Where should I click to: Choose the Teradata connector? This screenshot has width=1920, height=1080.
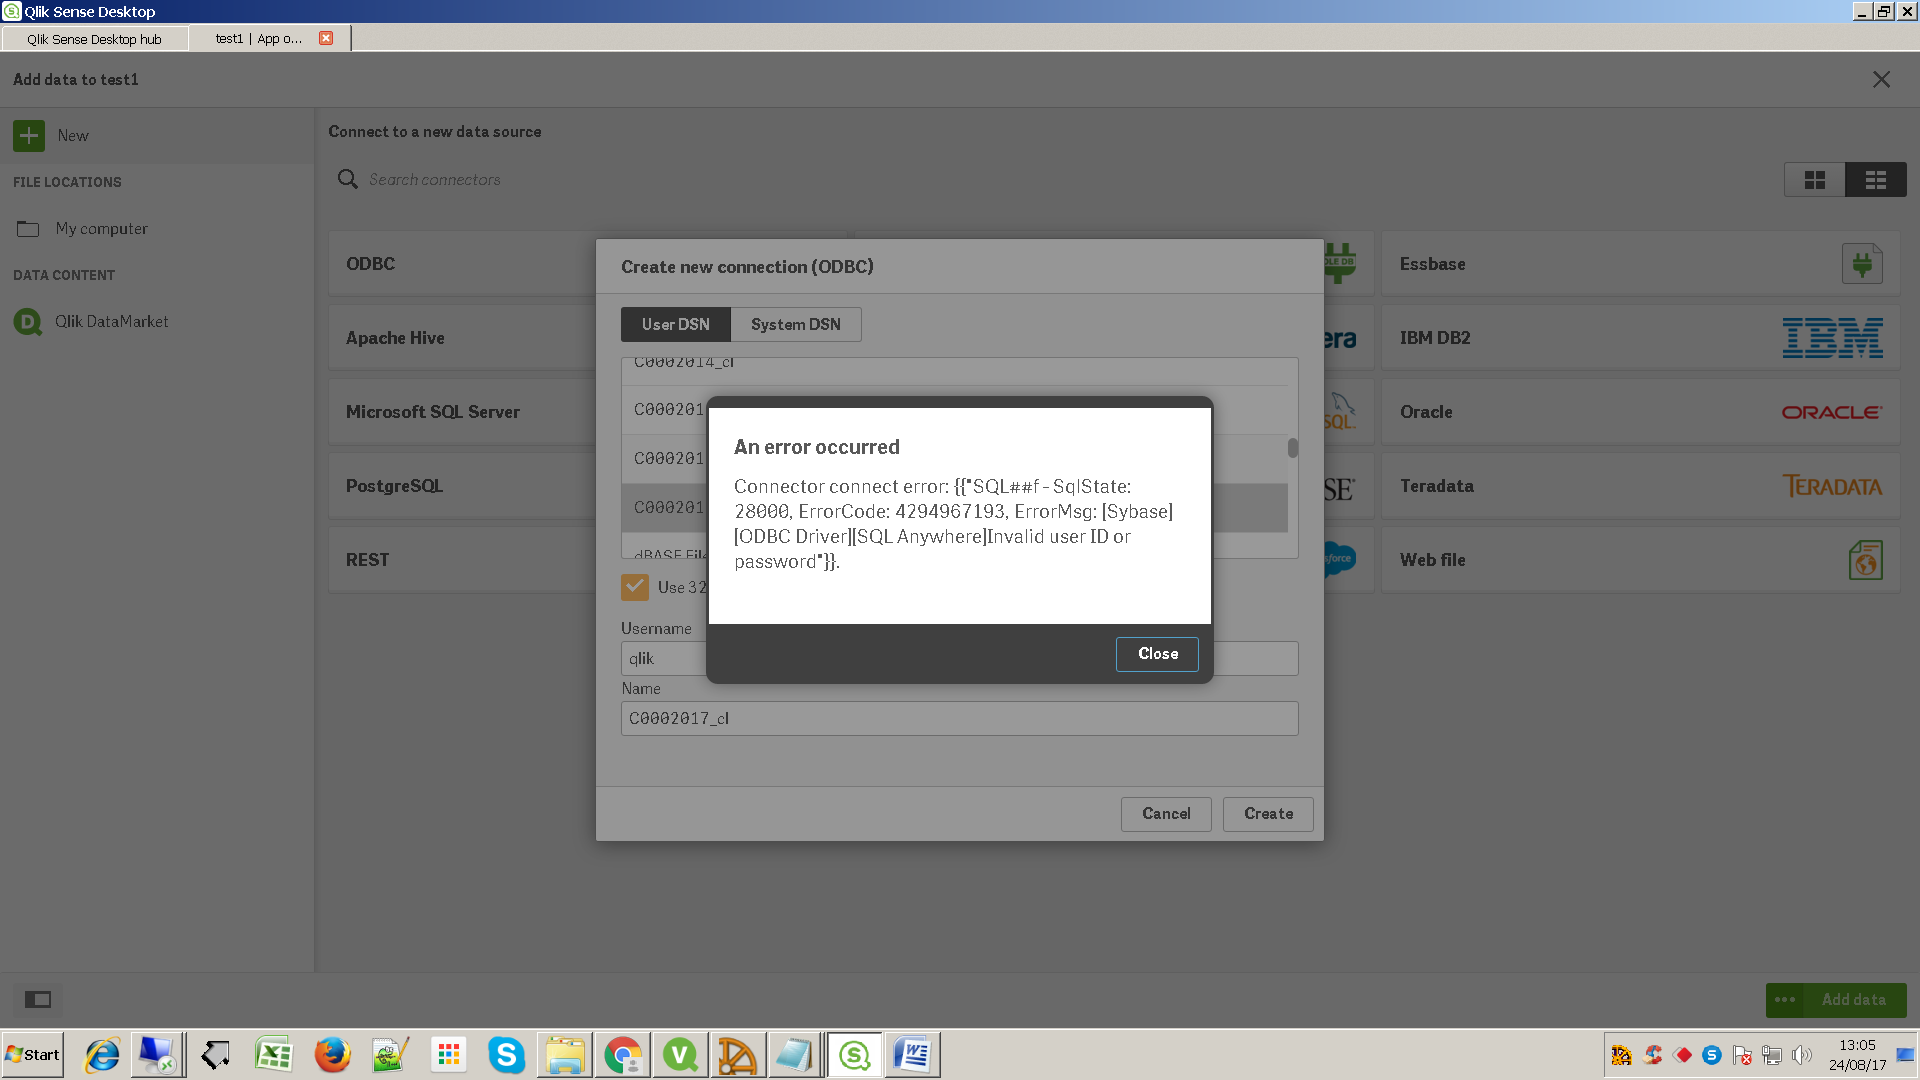[x=1640, y=486]
